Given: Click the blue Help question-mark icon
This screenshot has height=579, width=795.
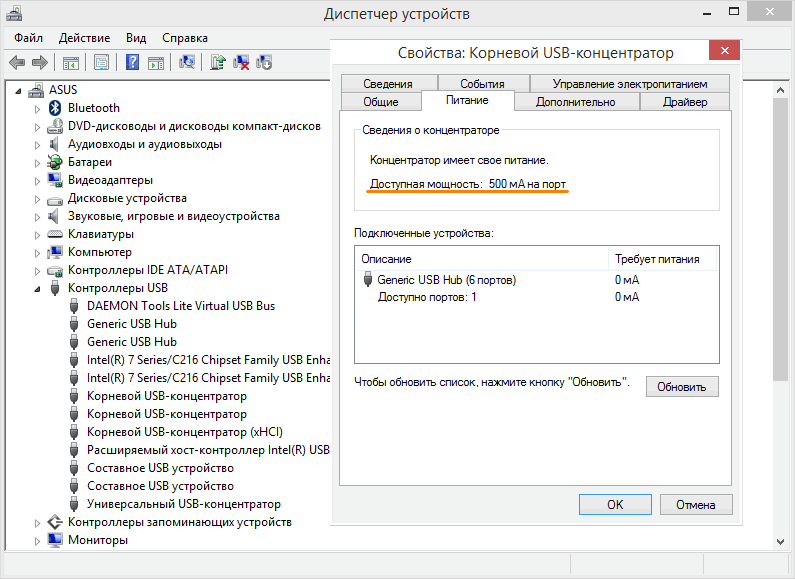Looking at the screenshot, I should click(132, 62).
